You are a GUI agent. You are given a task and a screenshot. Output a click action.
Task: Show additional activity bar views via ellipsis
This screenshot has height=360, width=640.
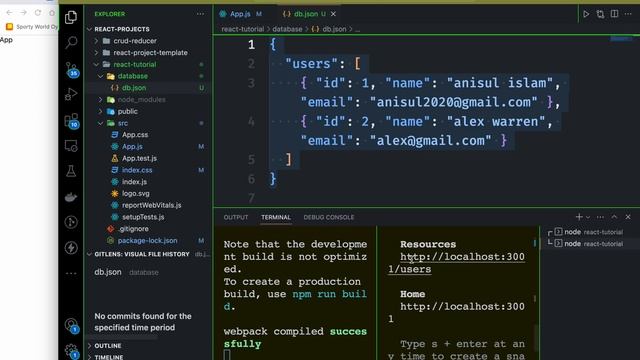pos(71,273)
